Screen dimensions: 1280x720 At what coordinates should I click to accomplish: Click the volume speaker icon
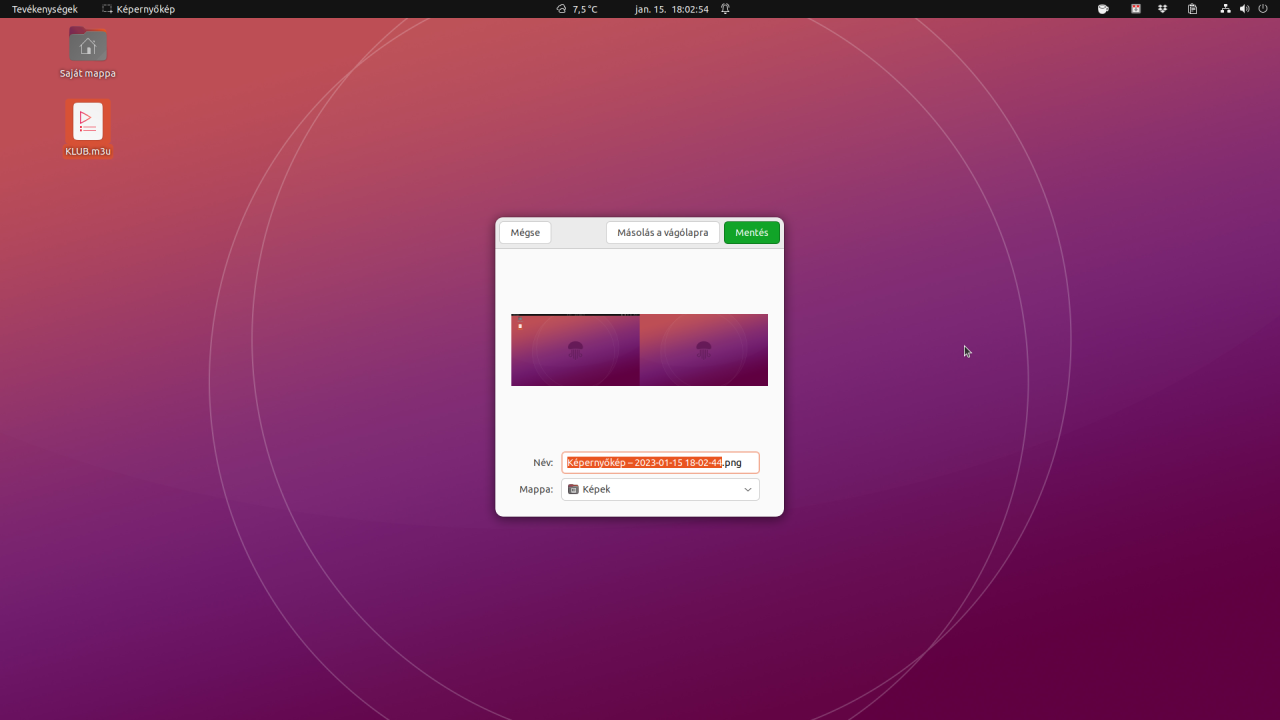1245,9
